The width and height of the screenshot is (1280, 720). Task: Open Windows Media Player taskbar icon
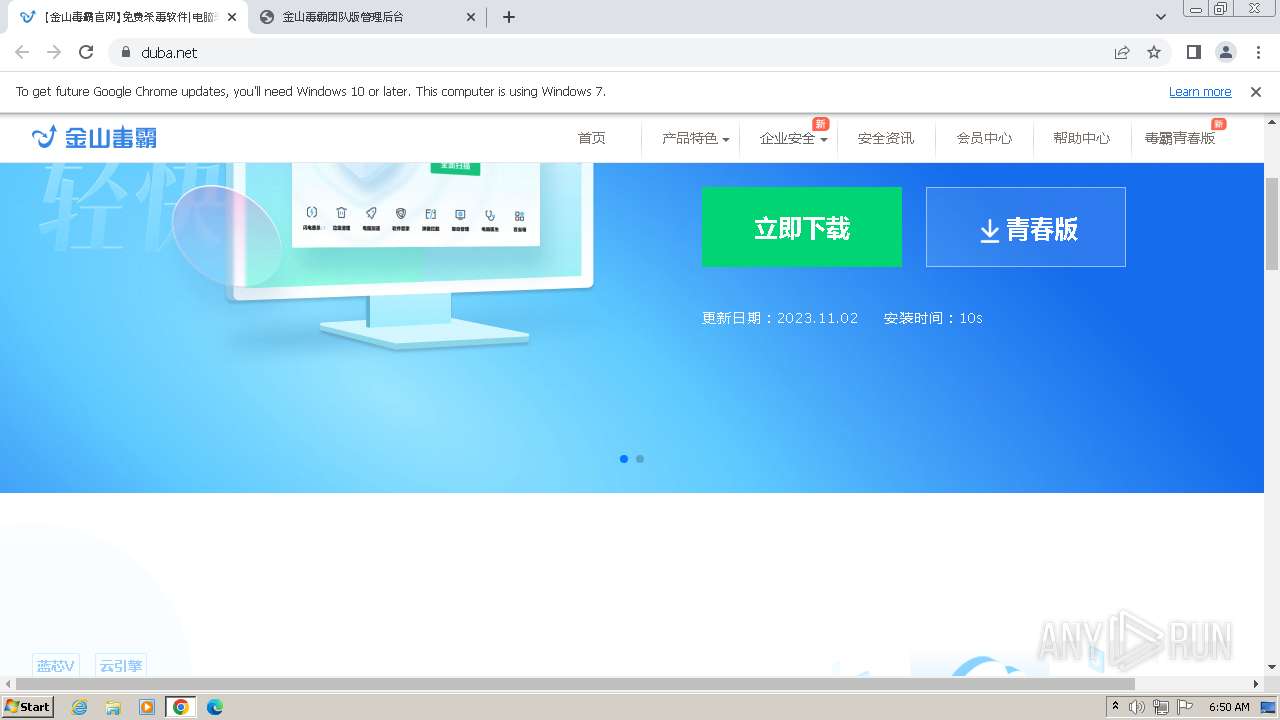tap(147, 707)
